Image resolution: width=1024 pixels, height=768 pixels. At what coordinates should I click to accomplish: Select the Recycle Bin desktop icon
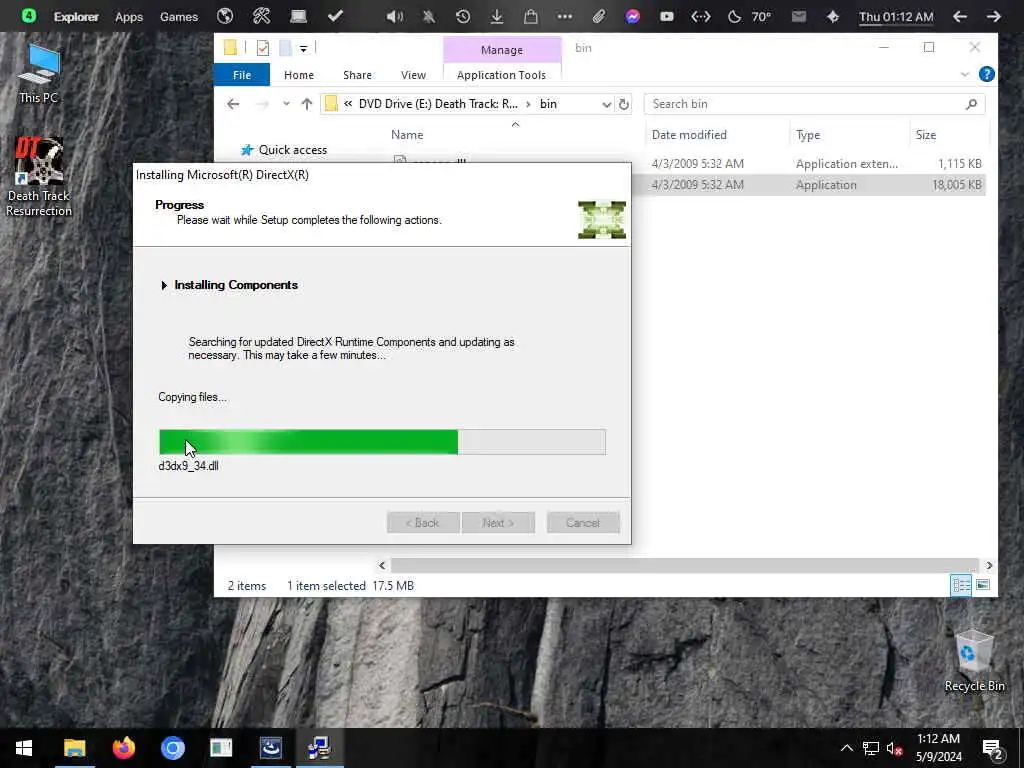click(974, 660)
